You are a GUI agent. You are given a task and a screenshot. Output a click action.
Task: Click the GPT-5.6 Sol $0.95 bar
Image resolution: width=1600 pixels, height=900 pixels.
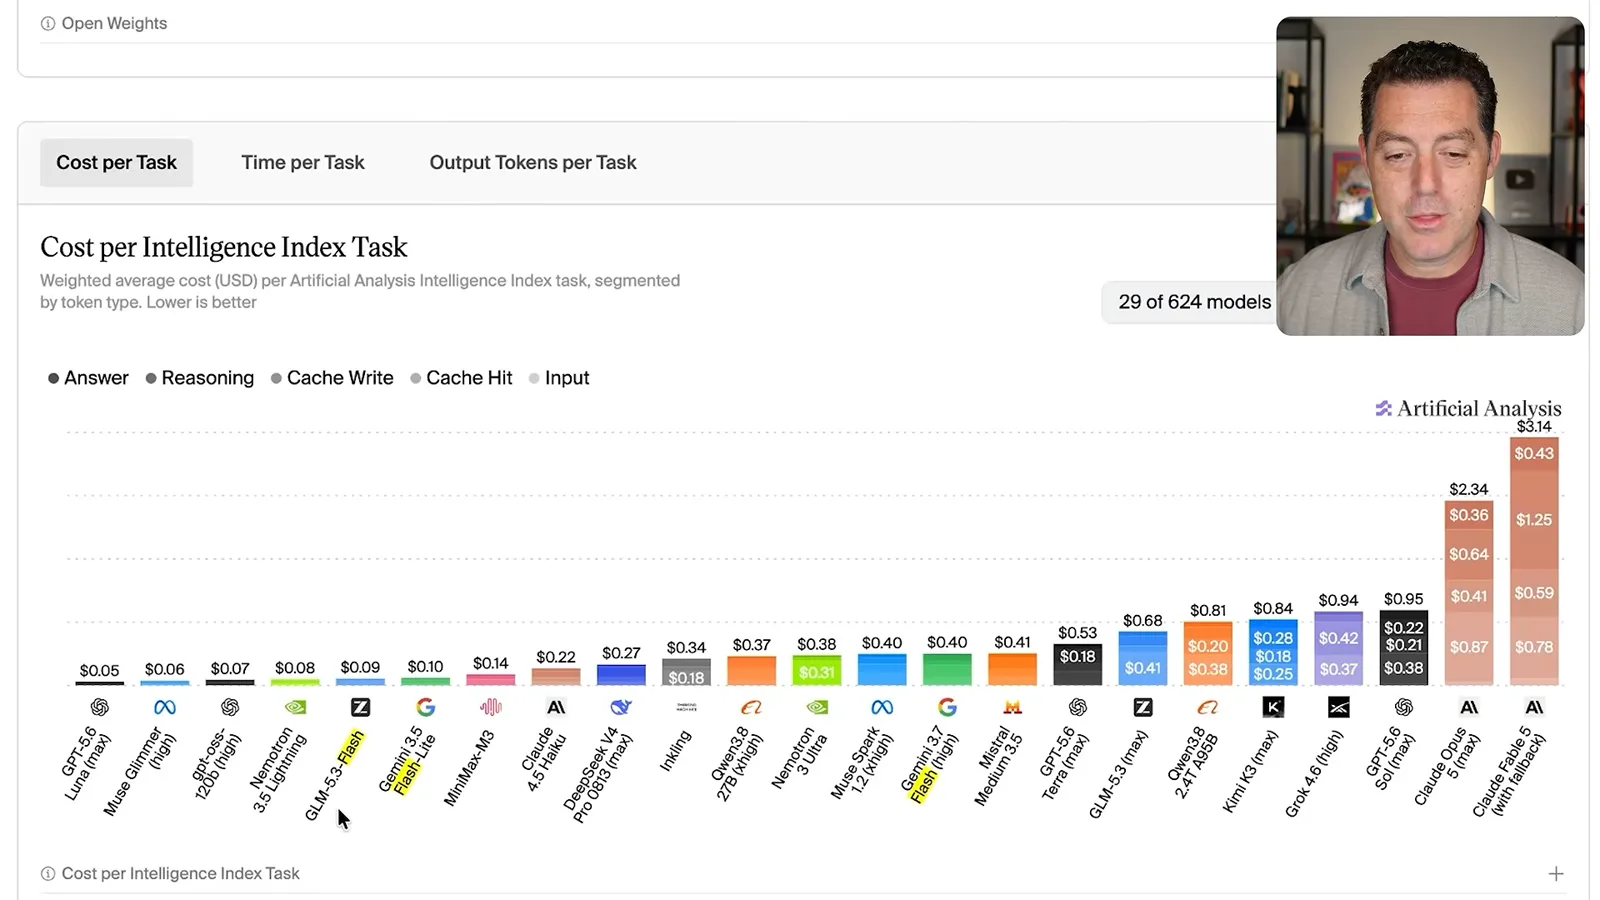click(x=1403, y=648)
